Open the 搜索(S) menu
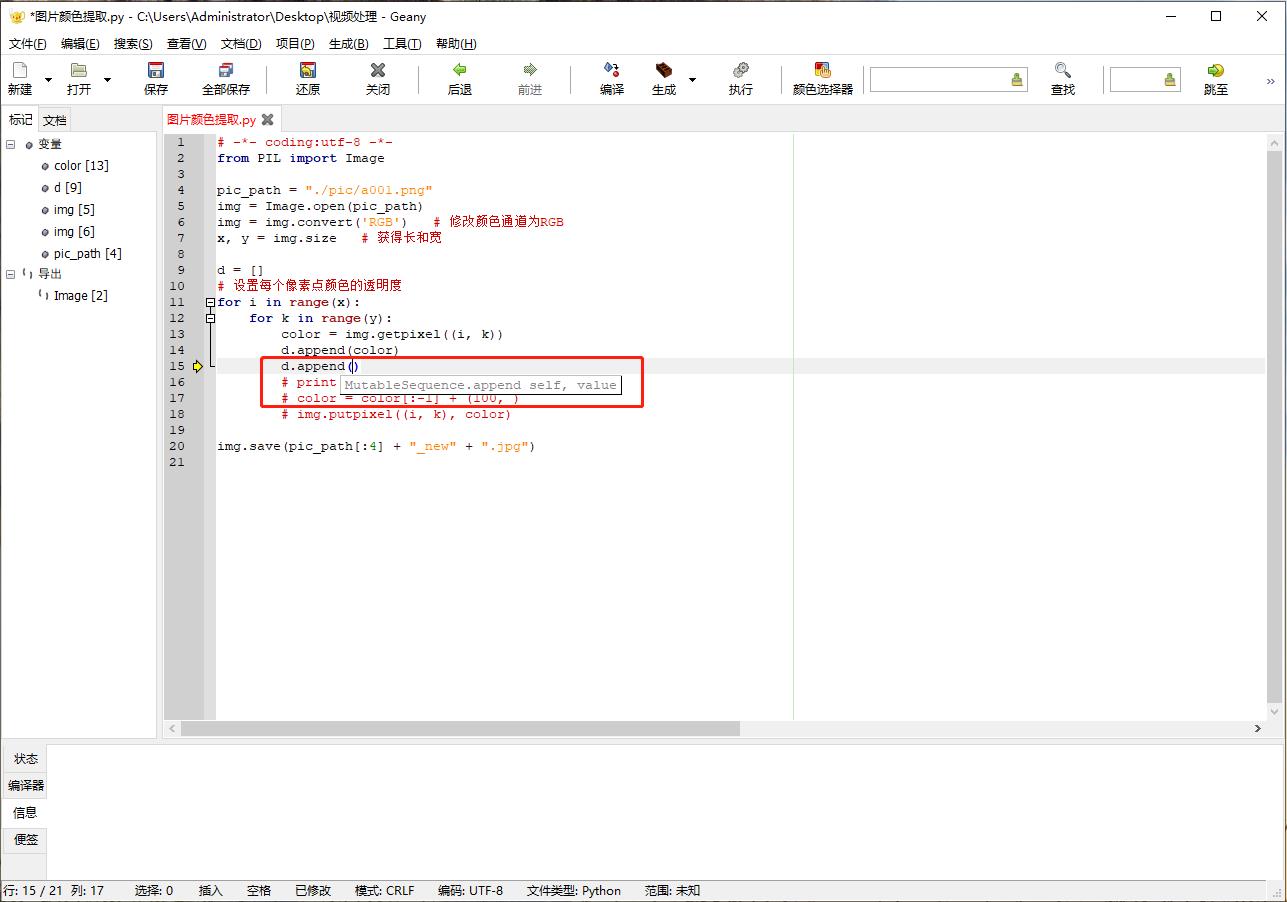The width and height of the screenshot is (1287, 902). (x=133, y=44)
